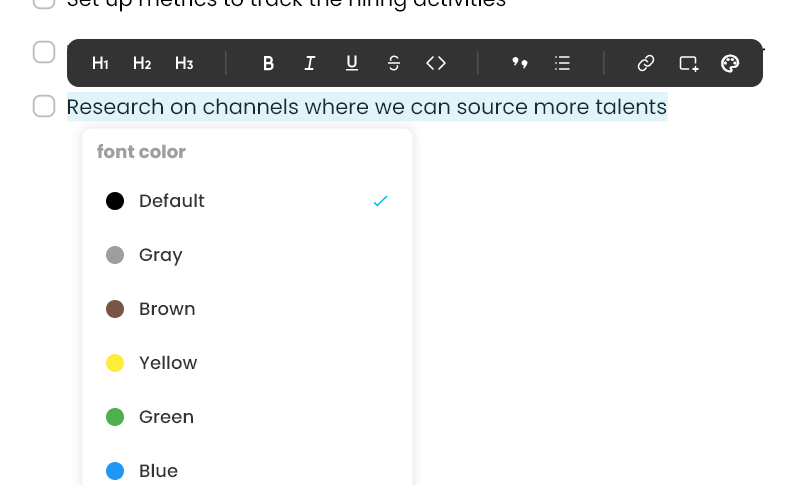The width and height of the screenshot is (798, 490).
Task: Choose Default font color
Action: click(x=247, y=201)
